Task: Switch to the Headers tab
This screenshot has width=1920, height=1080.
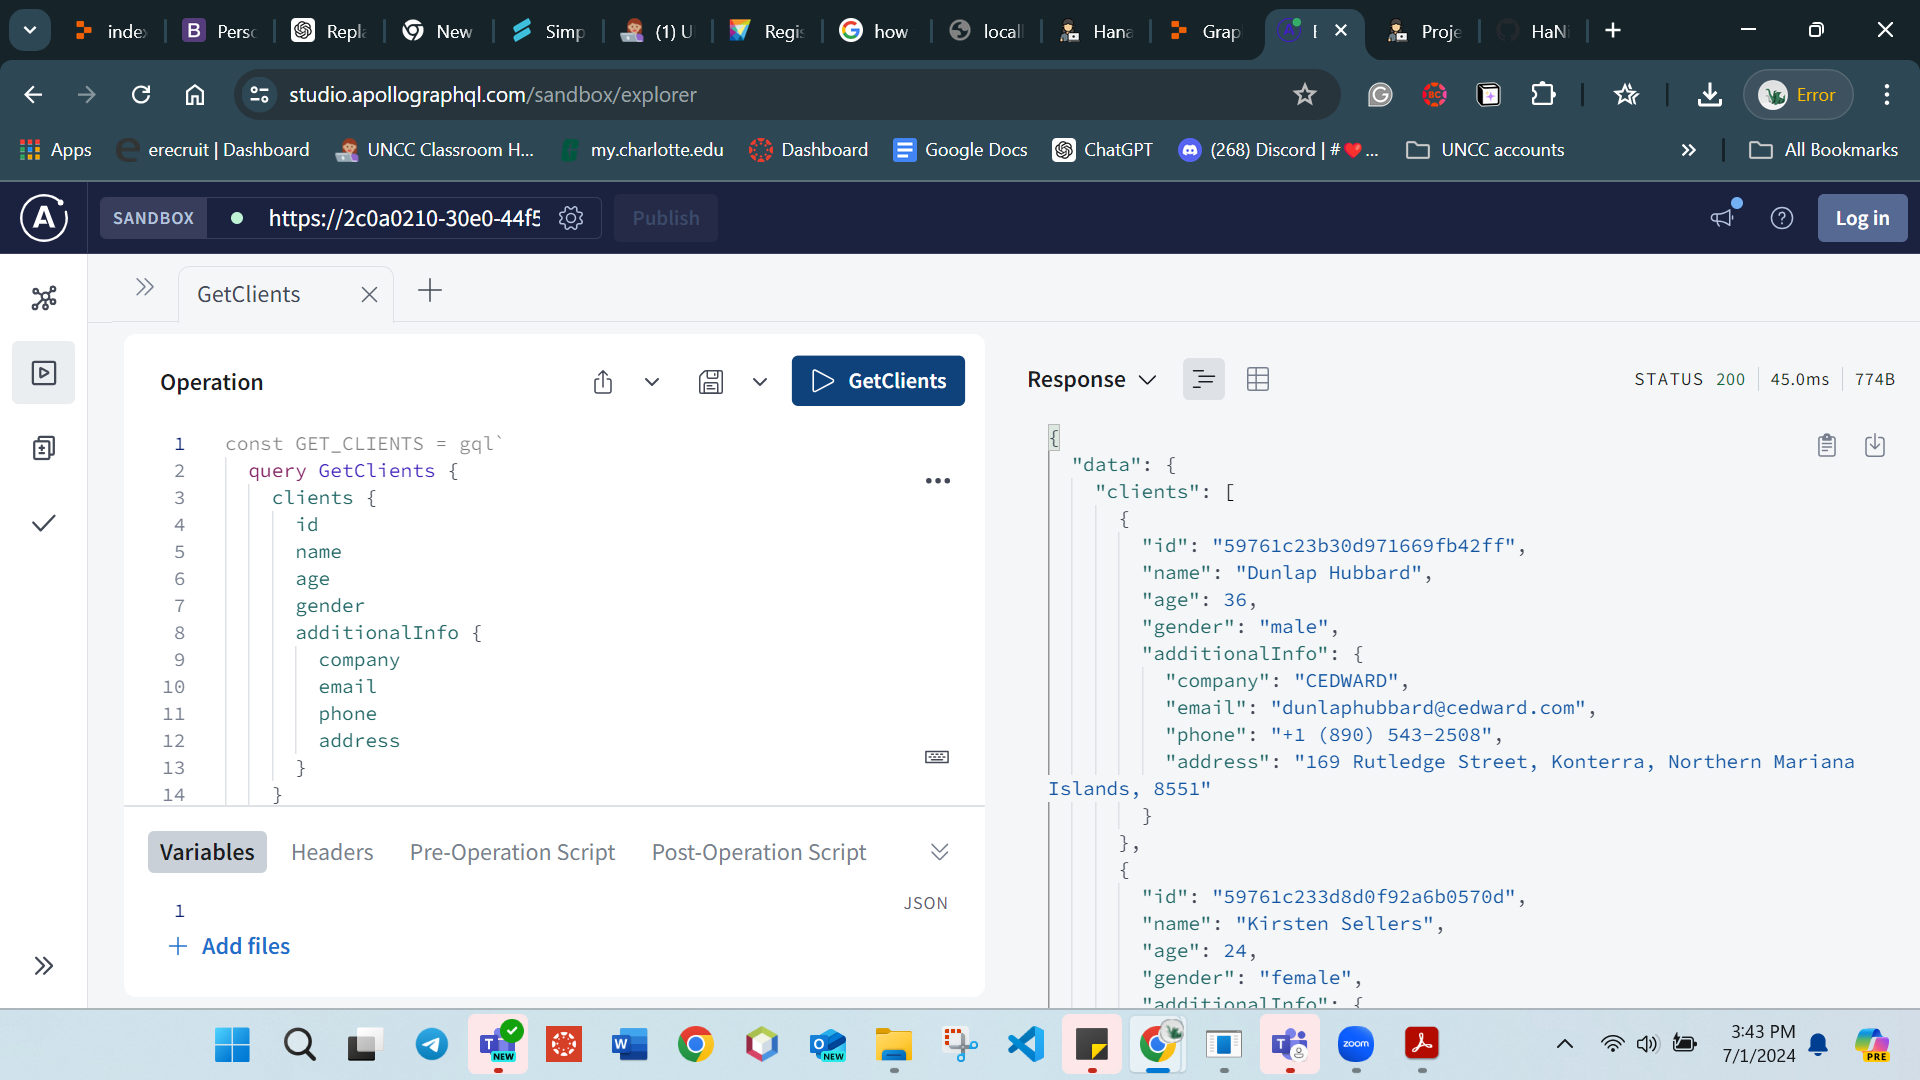Action: click(332, 852)
